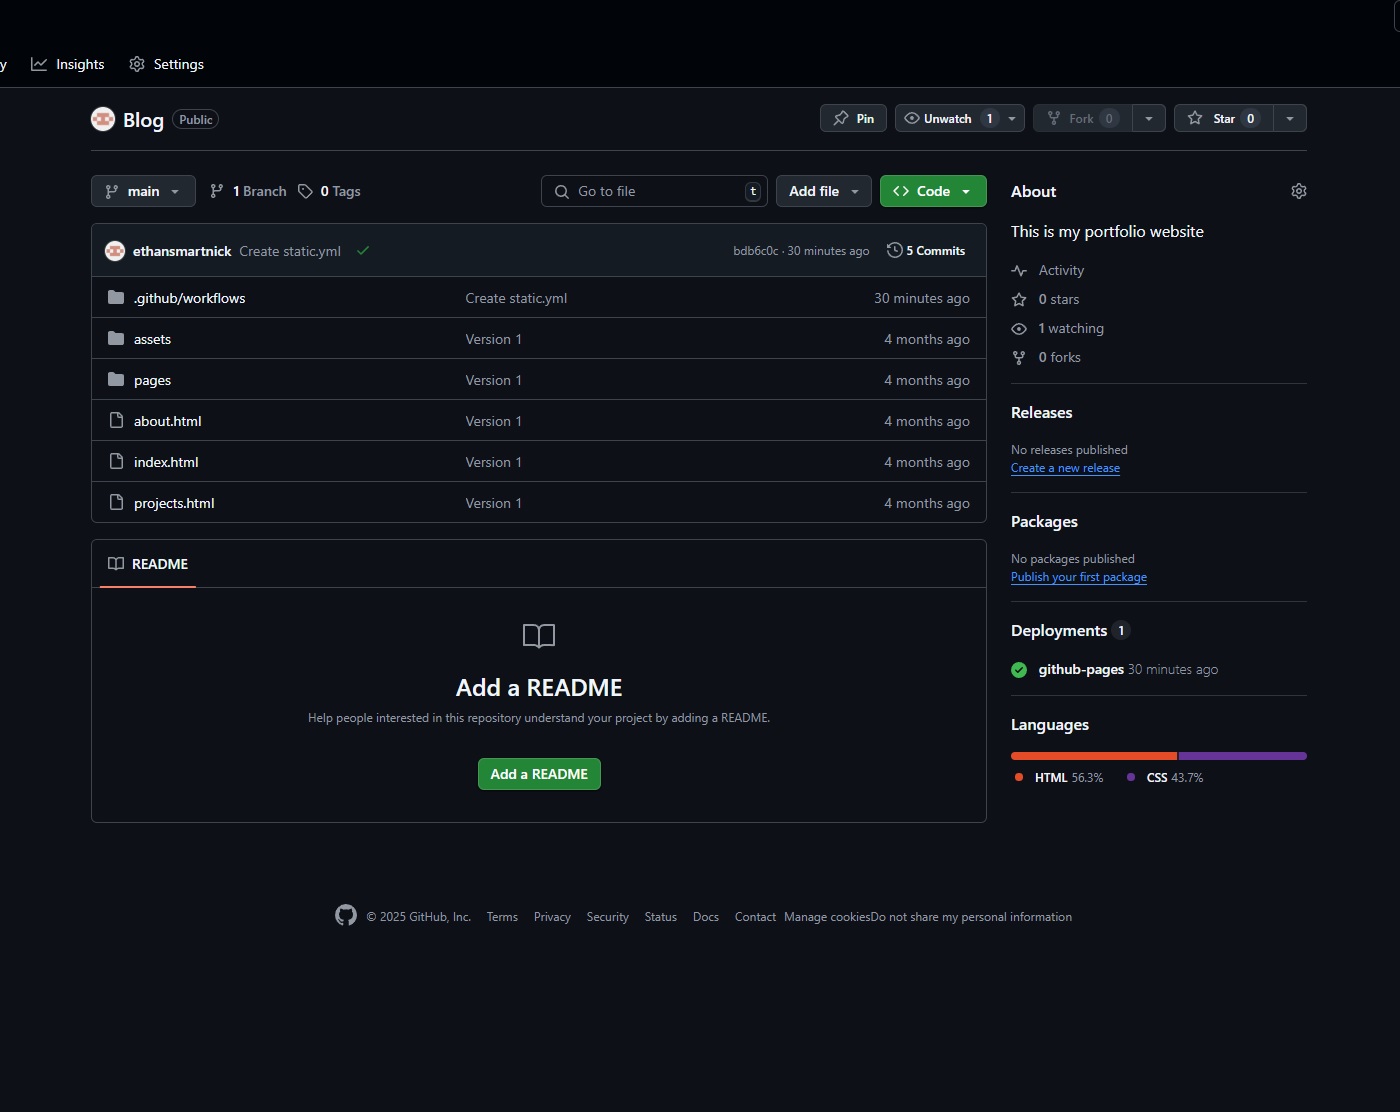Screen dimensions: 1400x1112
Task: Click the file icon for index.html
Action: click(116, 461)
